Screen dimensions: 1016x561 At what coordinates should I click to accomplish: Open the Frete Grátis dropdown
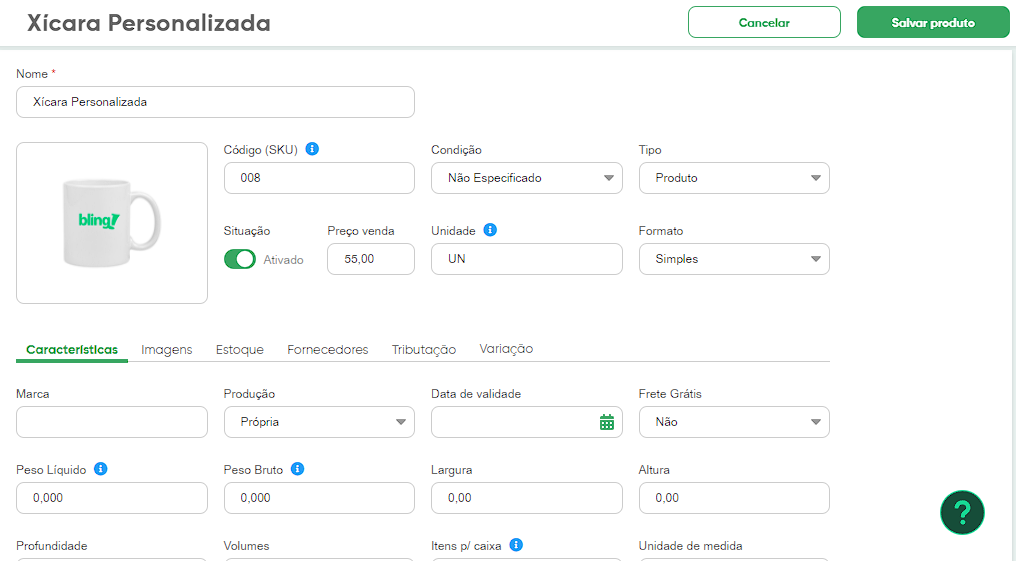click(x=733, y=422)
